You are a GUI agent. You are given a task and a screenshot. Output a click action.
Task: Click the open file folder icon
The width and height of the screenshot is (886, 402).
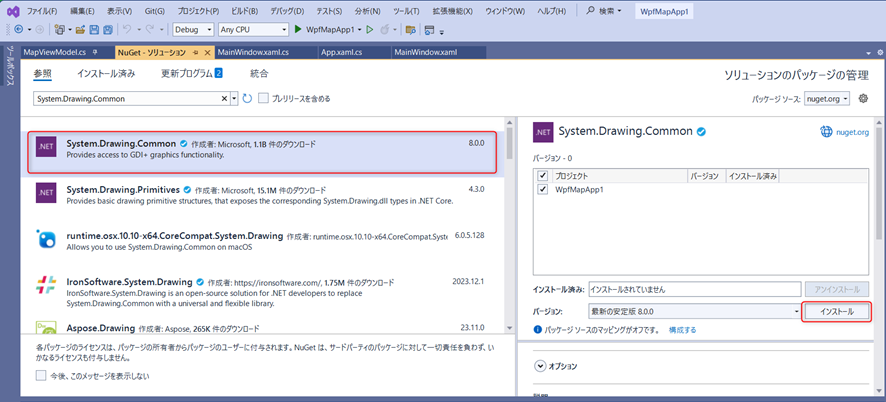80,29
